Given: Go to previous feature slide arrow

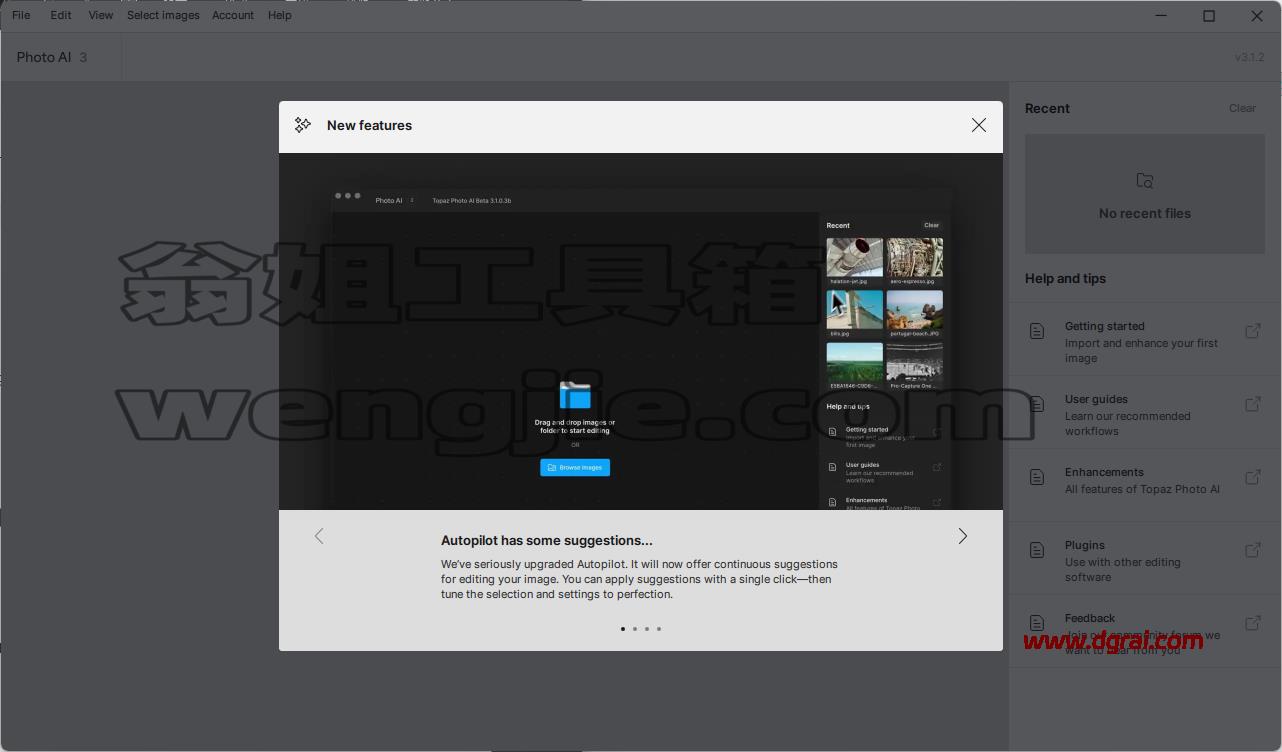Looking at the screenshot, I should point(319,536).
